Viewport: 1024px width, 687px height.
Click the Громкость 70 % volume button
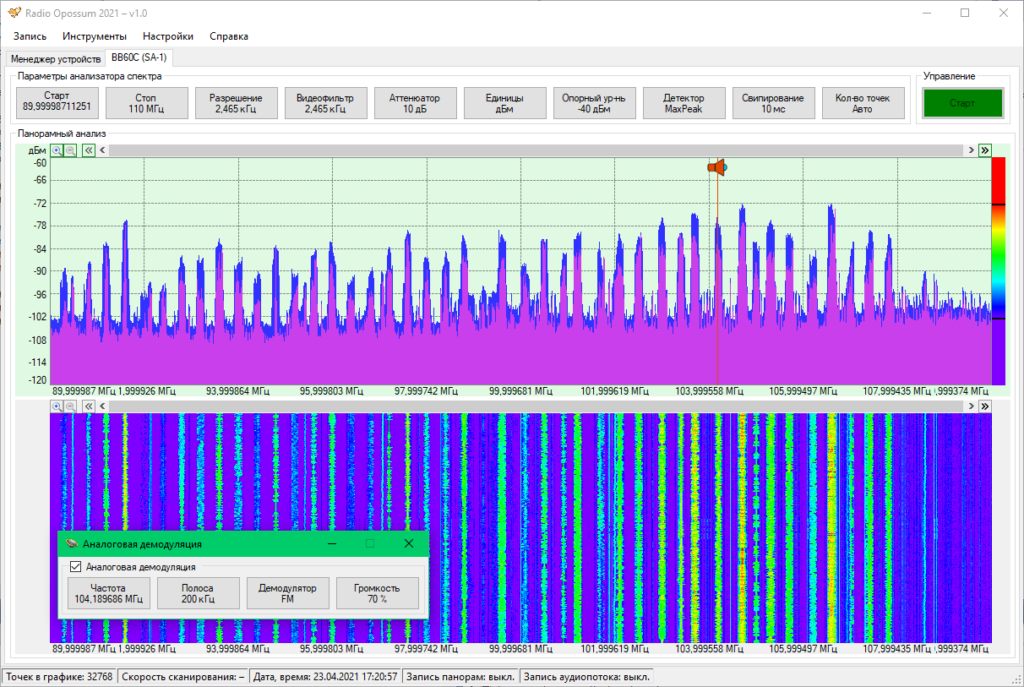point(376,593)
